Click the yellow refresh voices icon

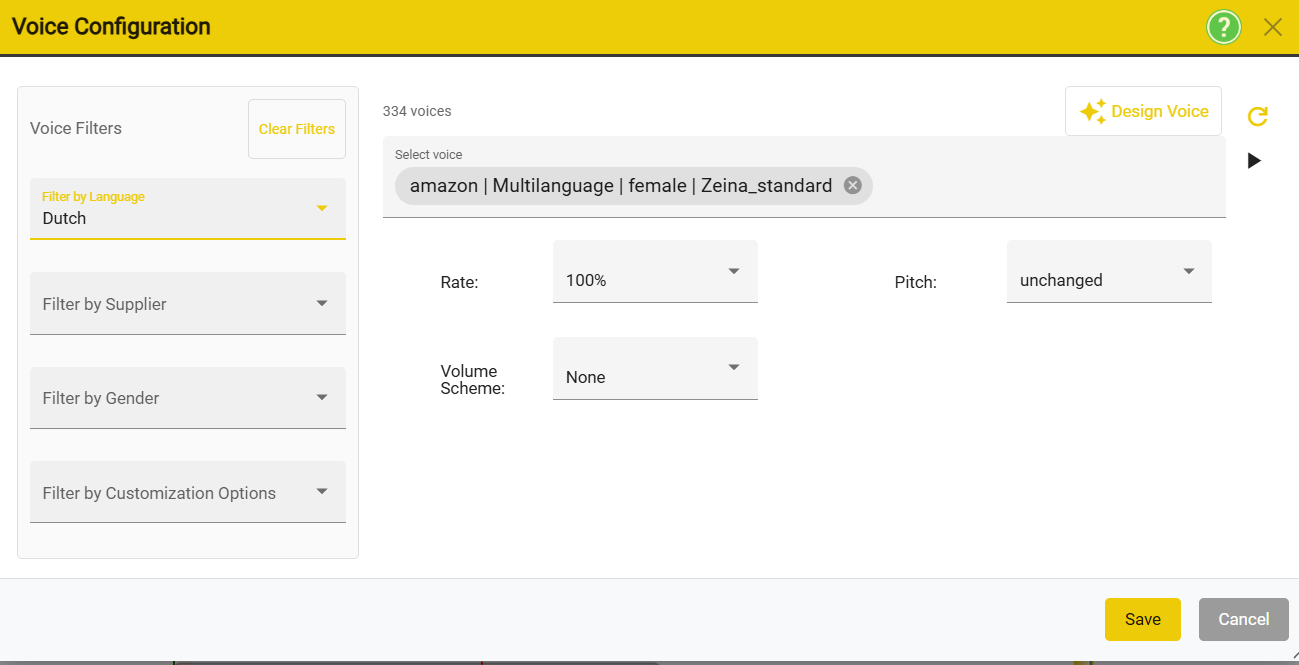[x=1258, y=116]
